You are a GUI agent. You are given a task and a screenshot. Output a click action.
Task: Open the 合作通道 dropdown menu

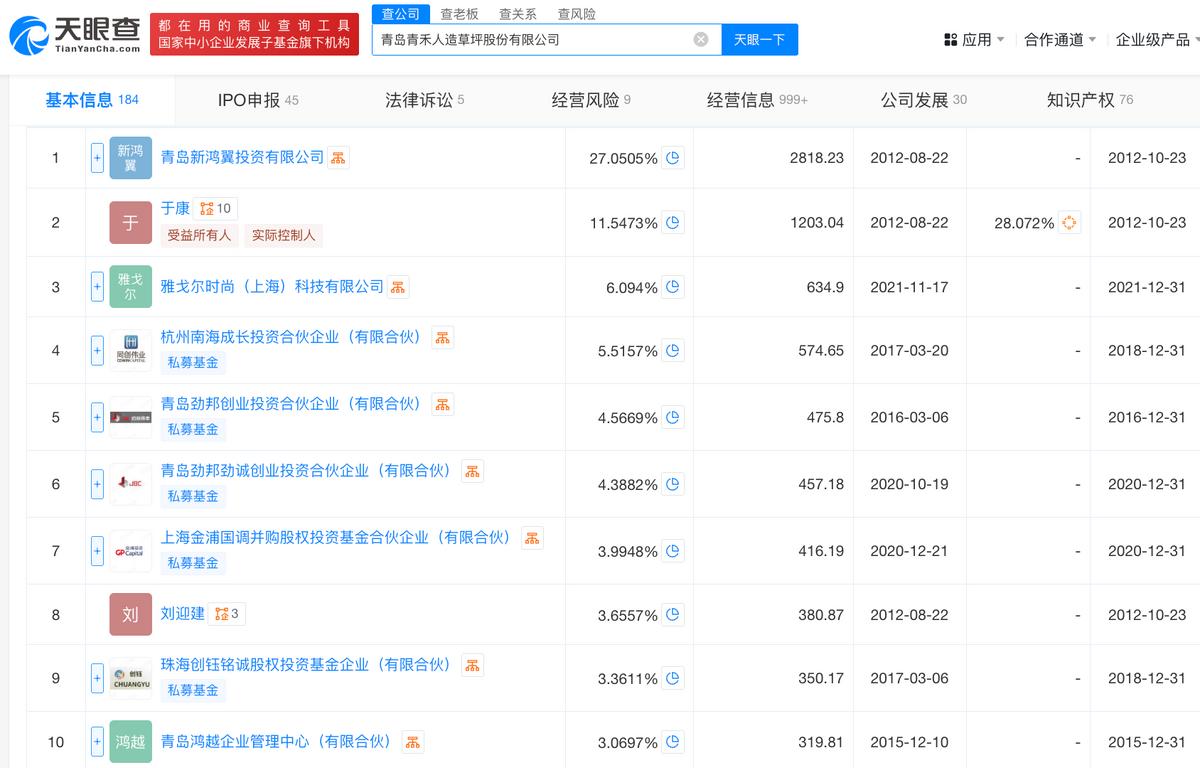click(x=1060, y=39)
